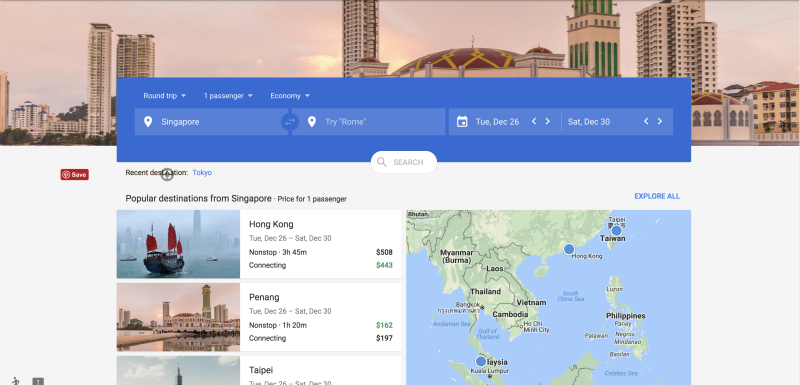Click the accessibility person icon at bottom left
Viewport: 800px width, 385px height.
click(16, 381)
